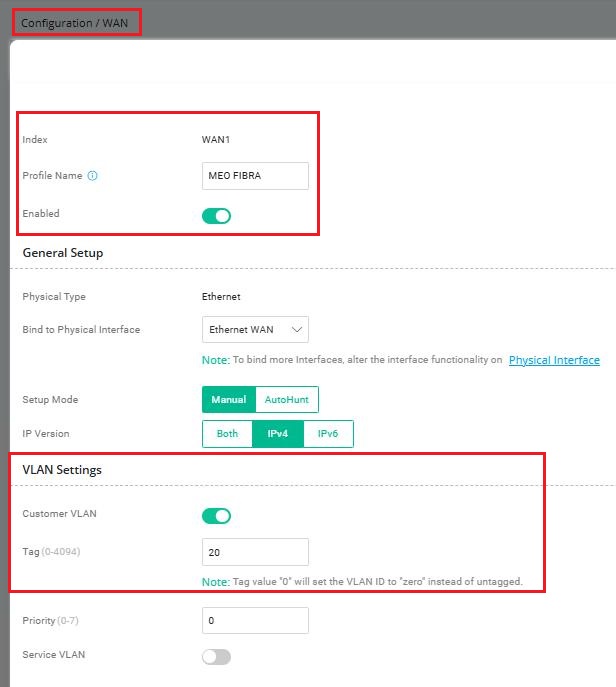Image resolution: width=616 pixels, height=687 pixels.
Task: Click the Tag value note text
Action: 362,581
